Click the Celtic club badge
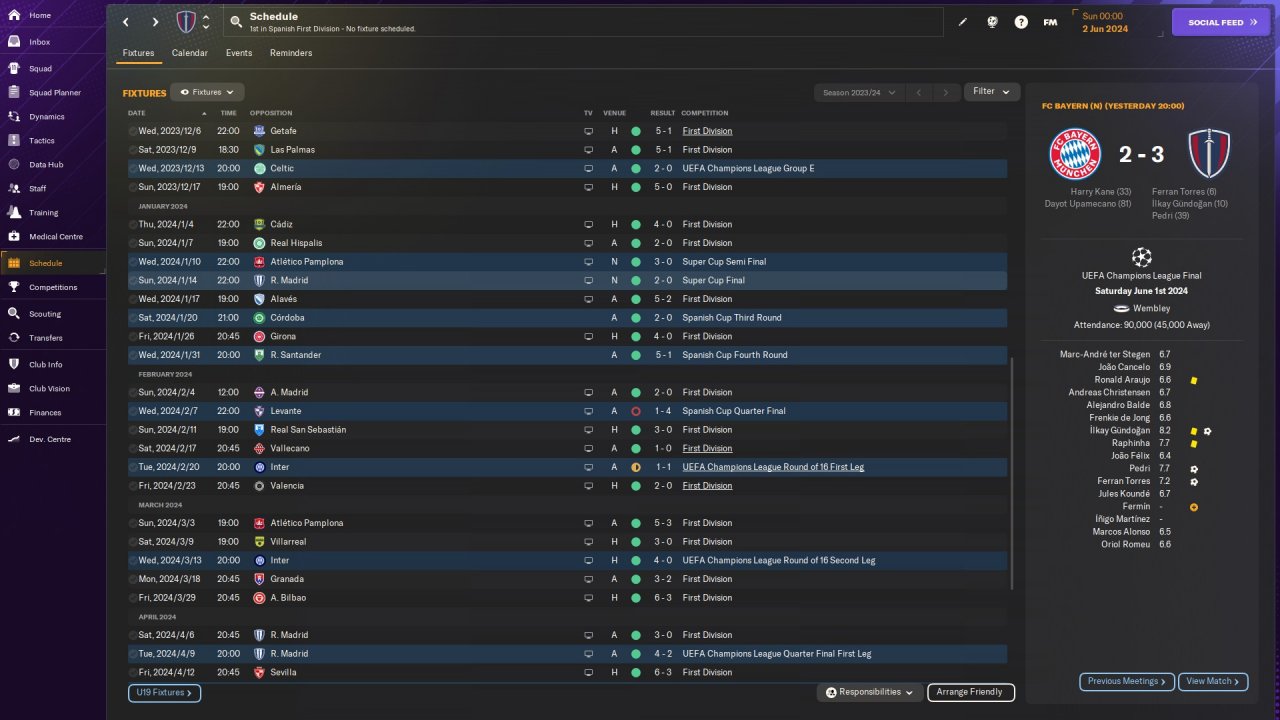This screenshot has height=720, width=1280. (x=259, y=169)
